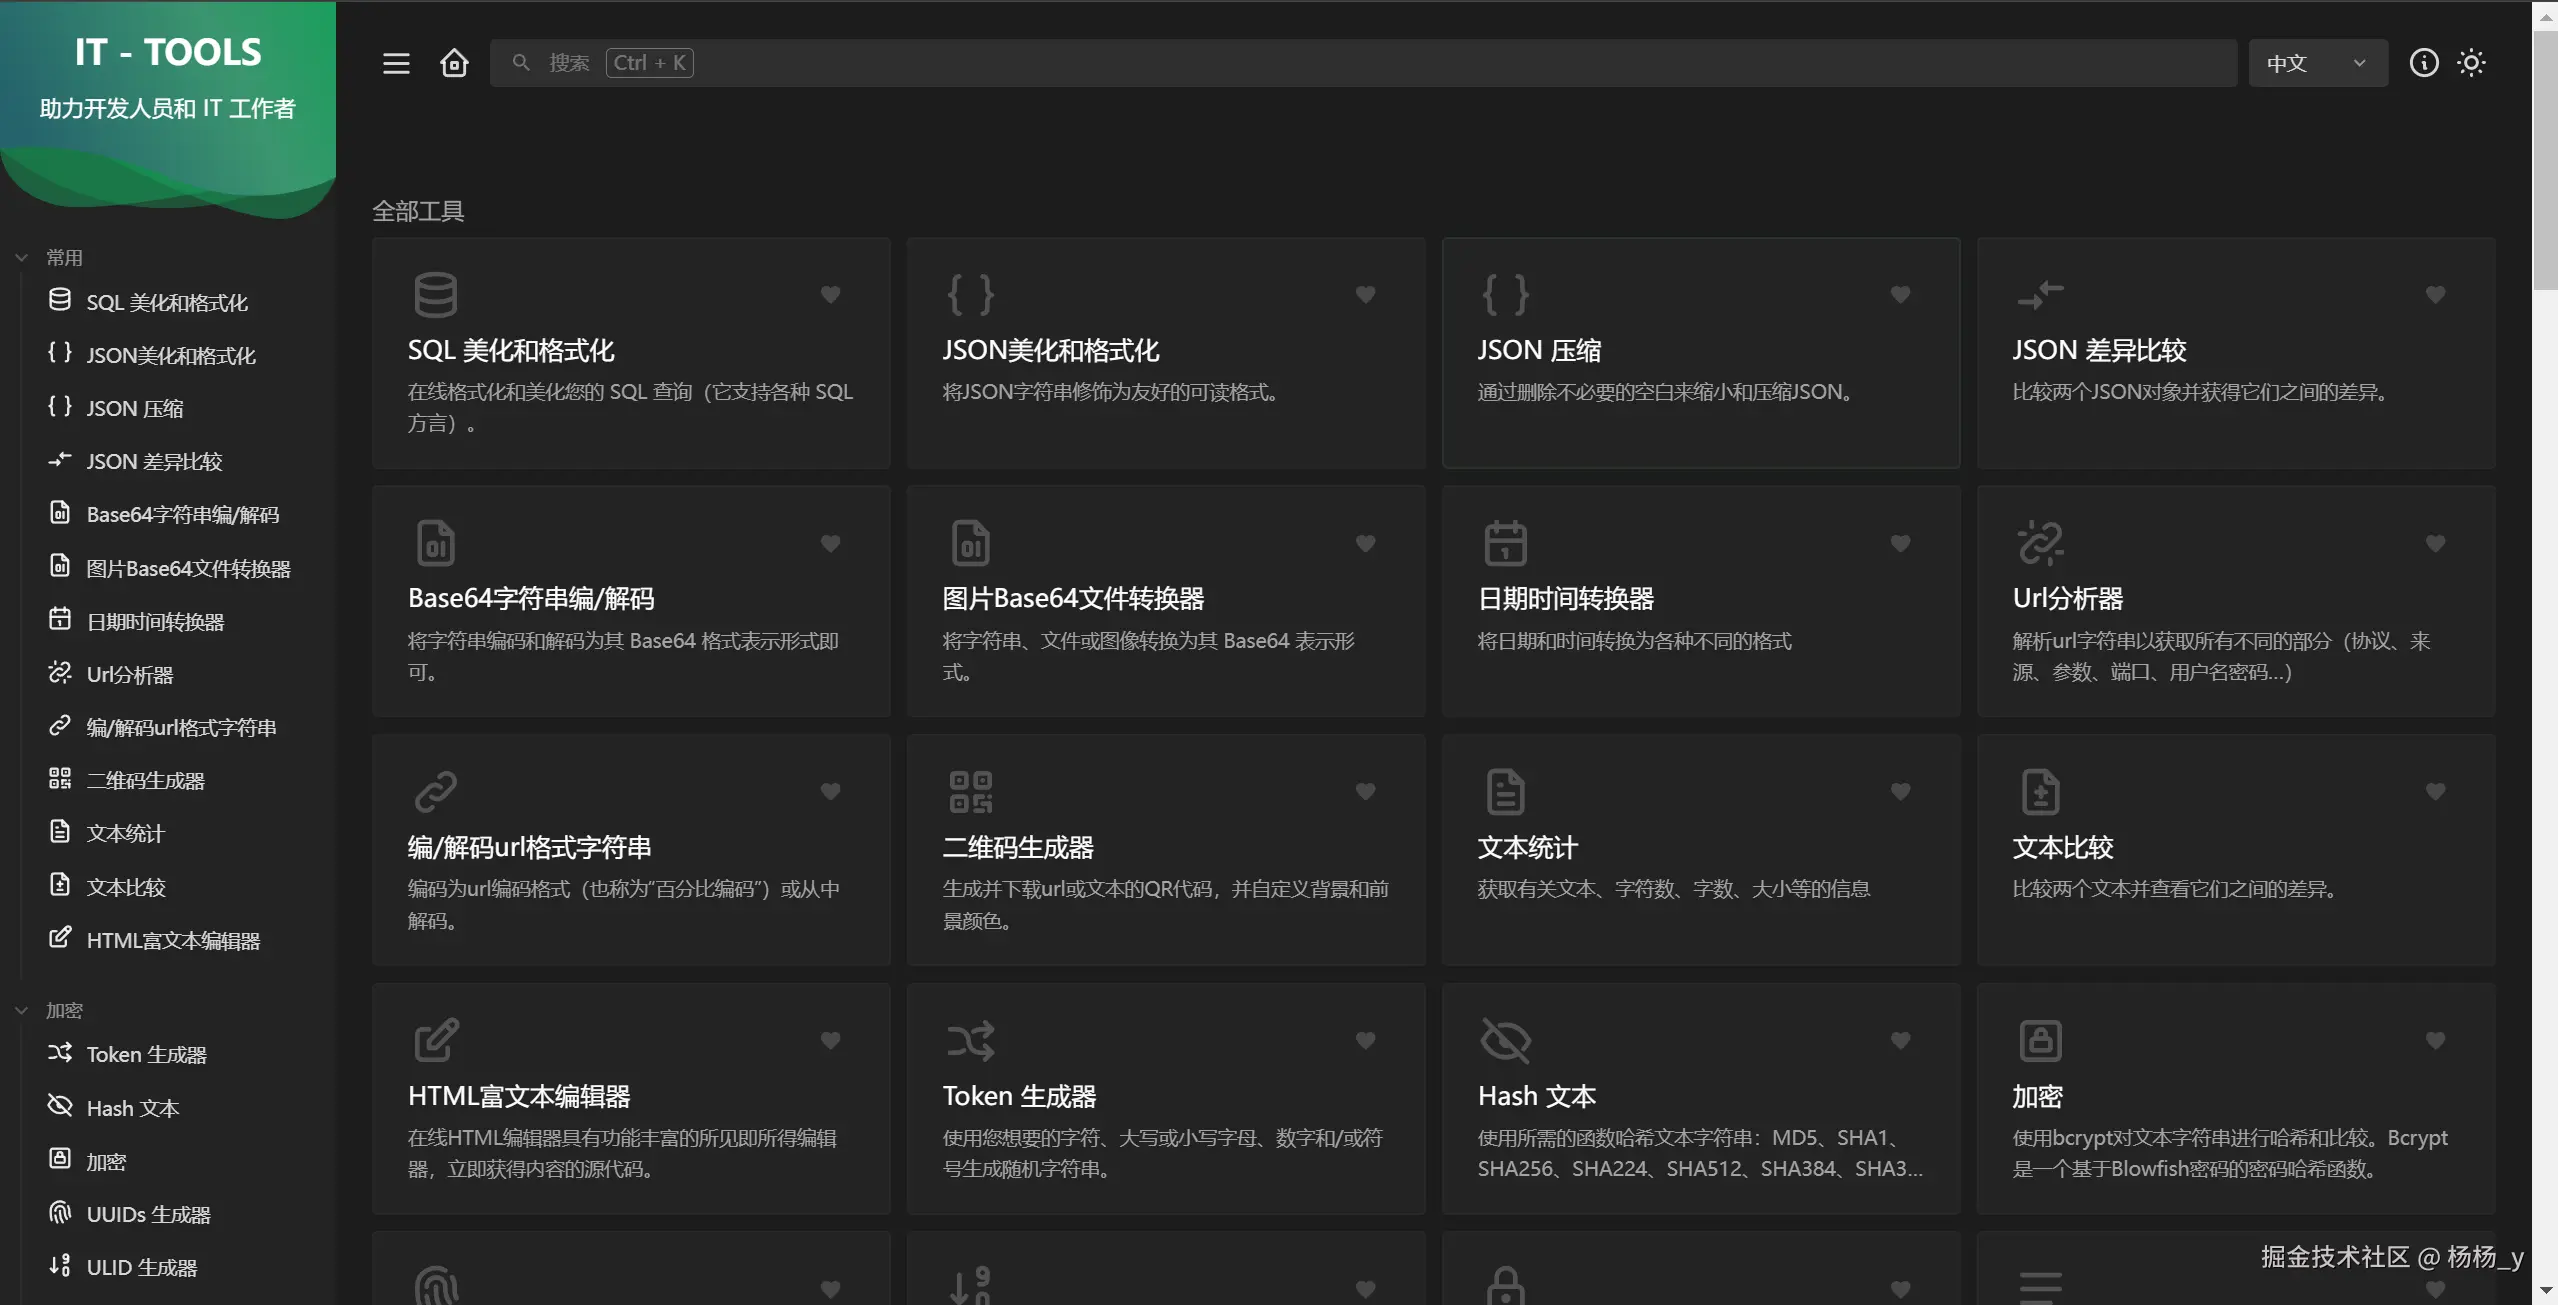Open the About info icon
The image size is (2558, 1305).
(x=2423, y=63)
